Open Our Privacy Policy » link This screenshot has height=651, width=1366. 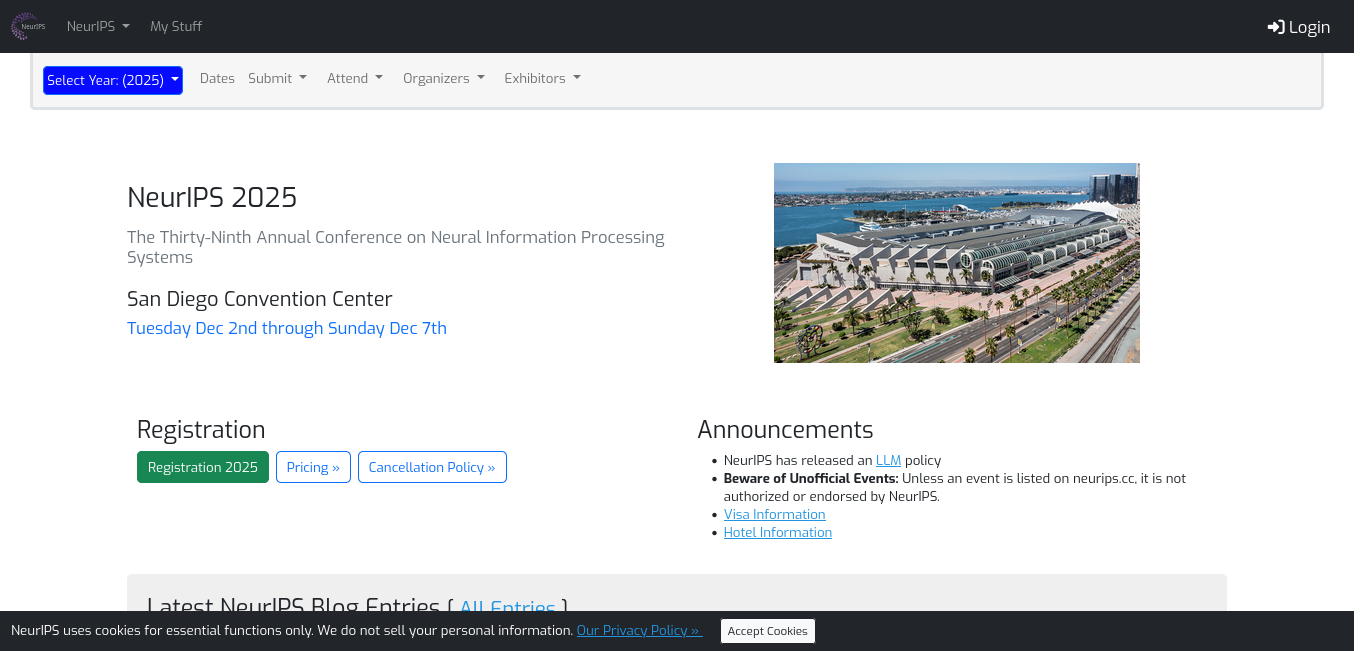[640, 630]
